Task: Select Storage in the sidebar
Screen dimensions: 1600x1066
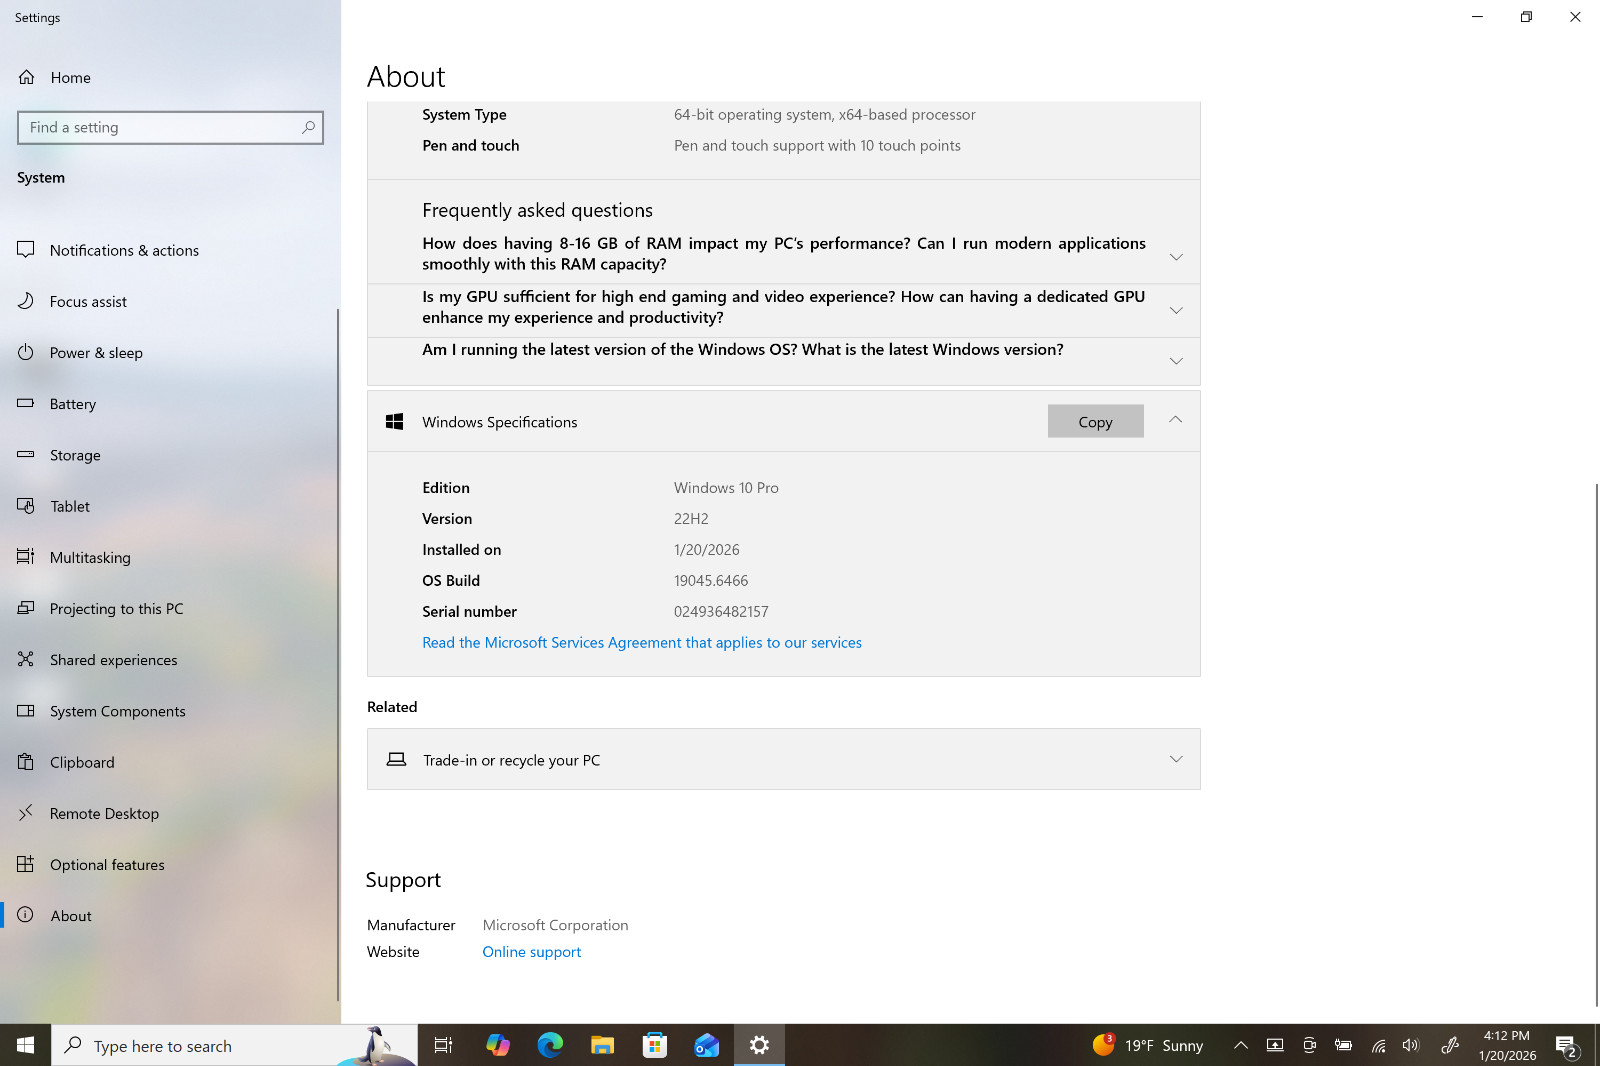Action: [170, 454]
